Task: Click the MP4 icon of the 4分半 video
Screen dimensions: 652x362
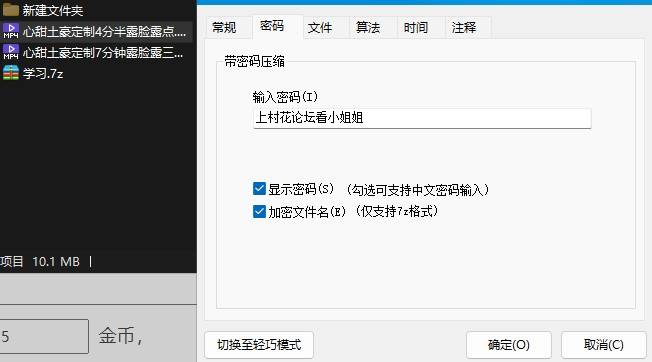Action: 11,31
